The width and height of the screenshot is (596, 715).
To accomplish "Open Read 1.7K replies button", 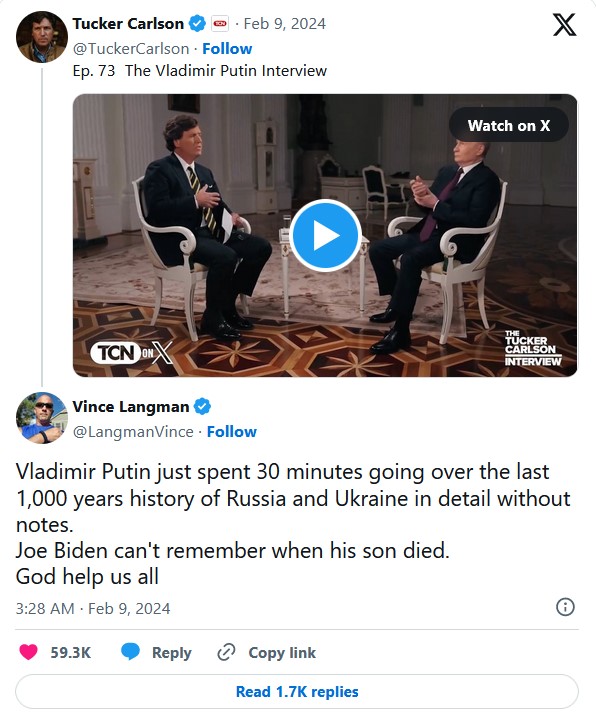I will pyautogui.click(x=297, y=692).
